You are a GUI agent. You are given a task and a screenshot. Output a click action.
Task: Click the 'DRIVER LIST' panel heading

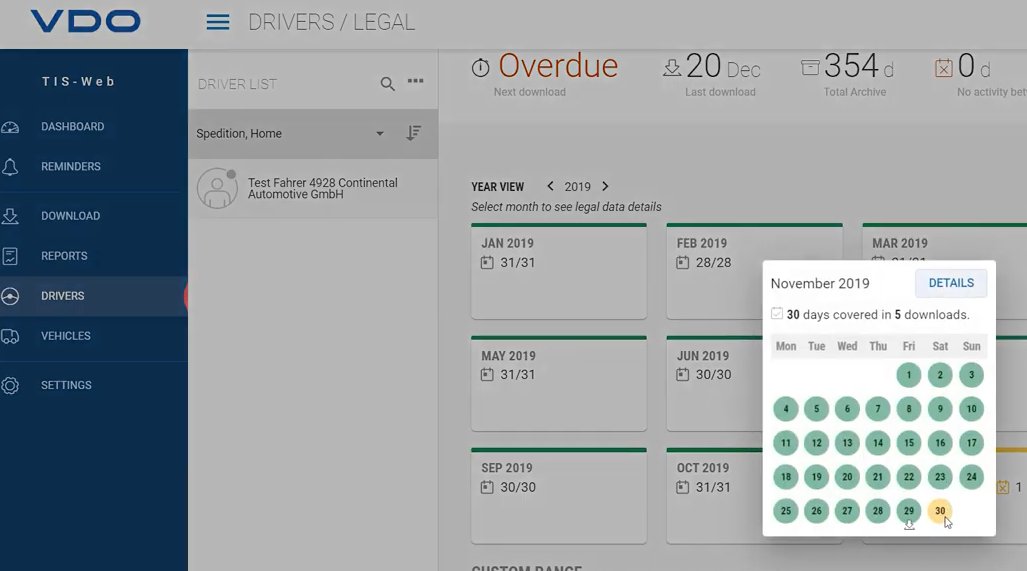click(x=237, y=84)
